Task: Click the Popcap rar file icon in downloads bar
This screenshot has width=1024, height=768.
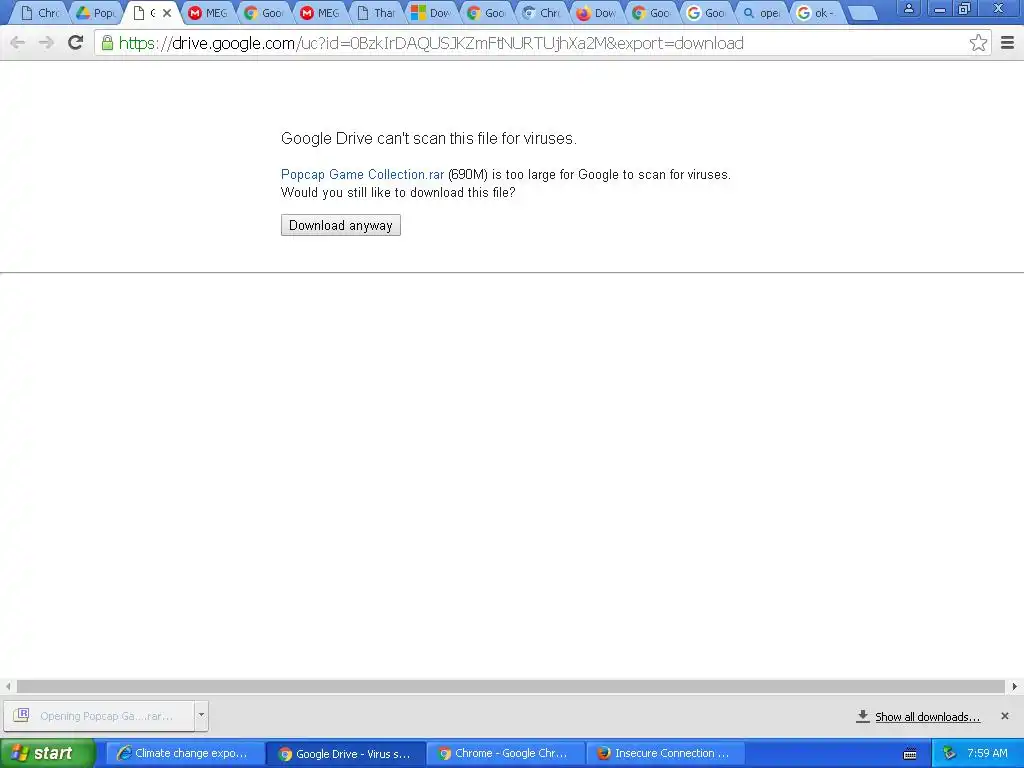Action: (x=22, y=715)
